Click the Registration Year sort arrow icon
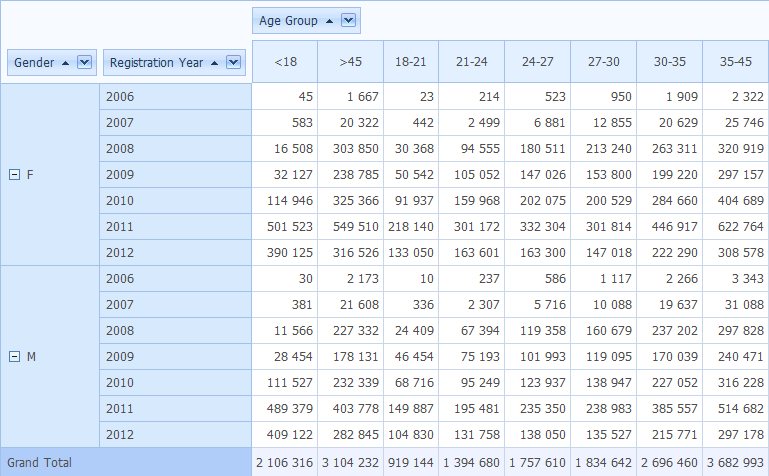Image resolution: width=769 pixels, height=476 pixels. tap(214, 63)
